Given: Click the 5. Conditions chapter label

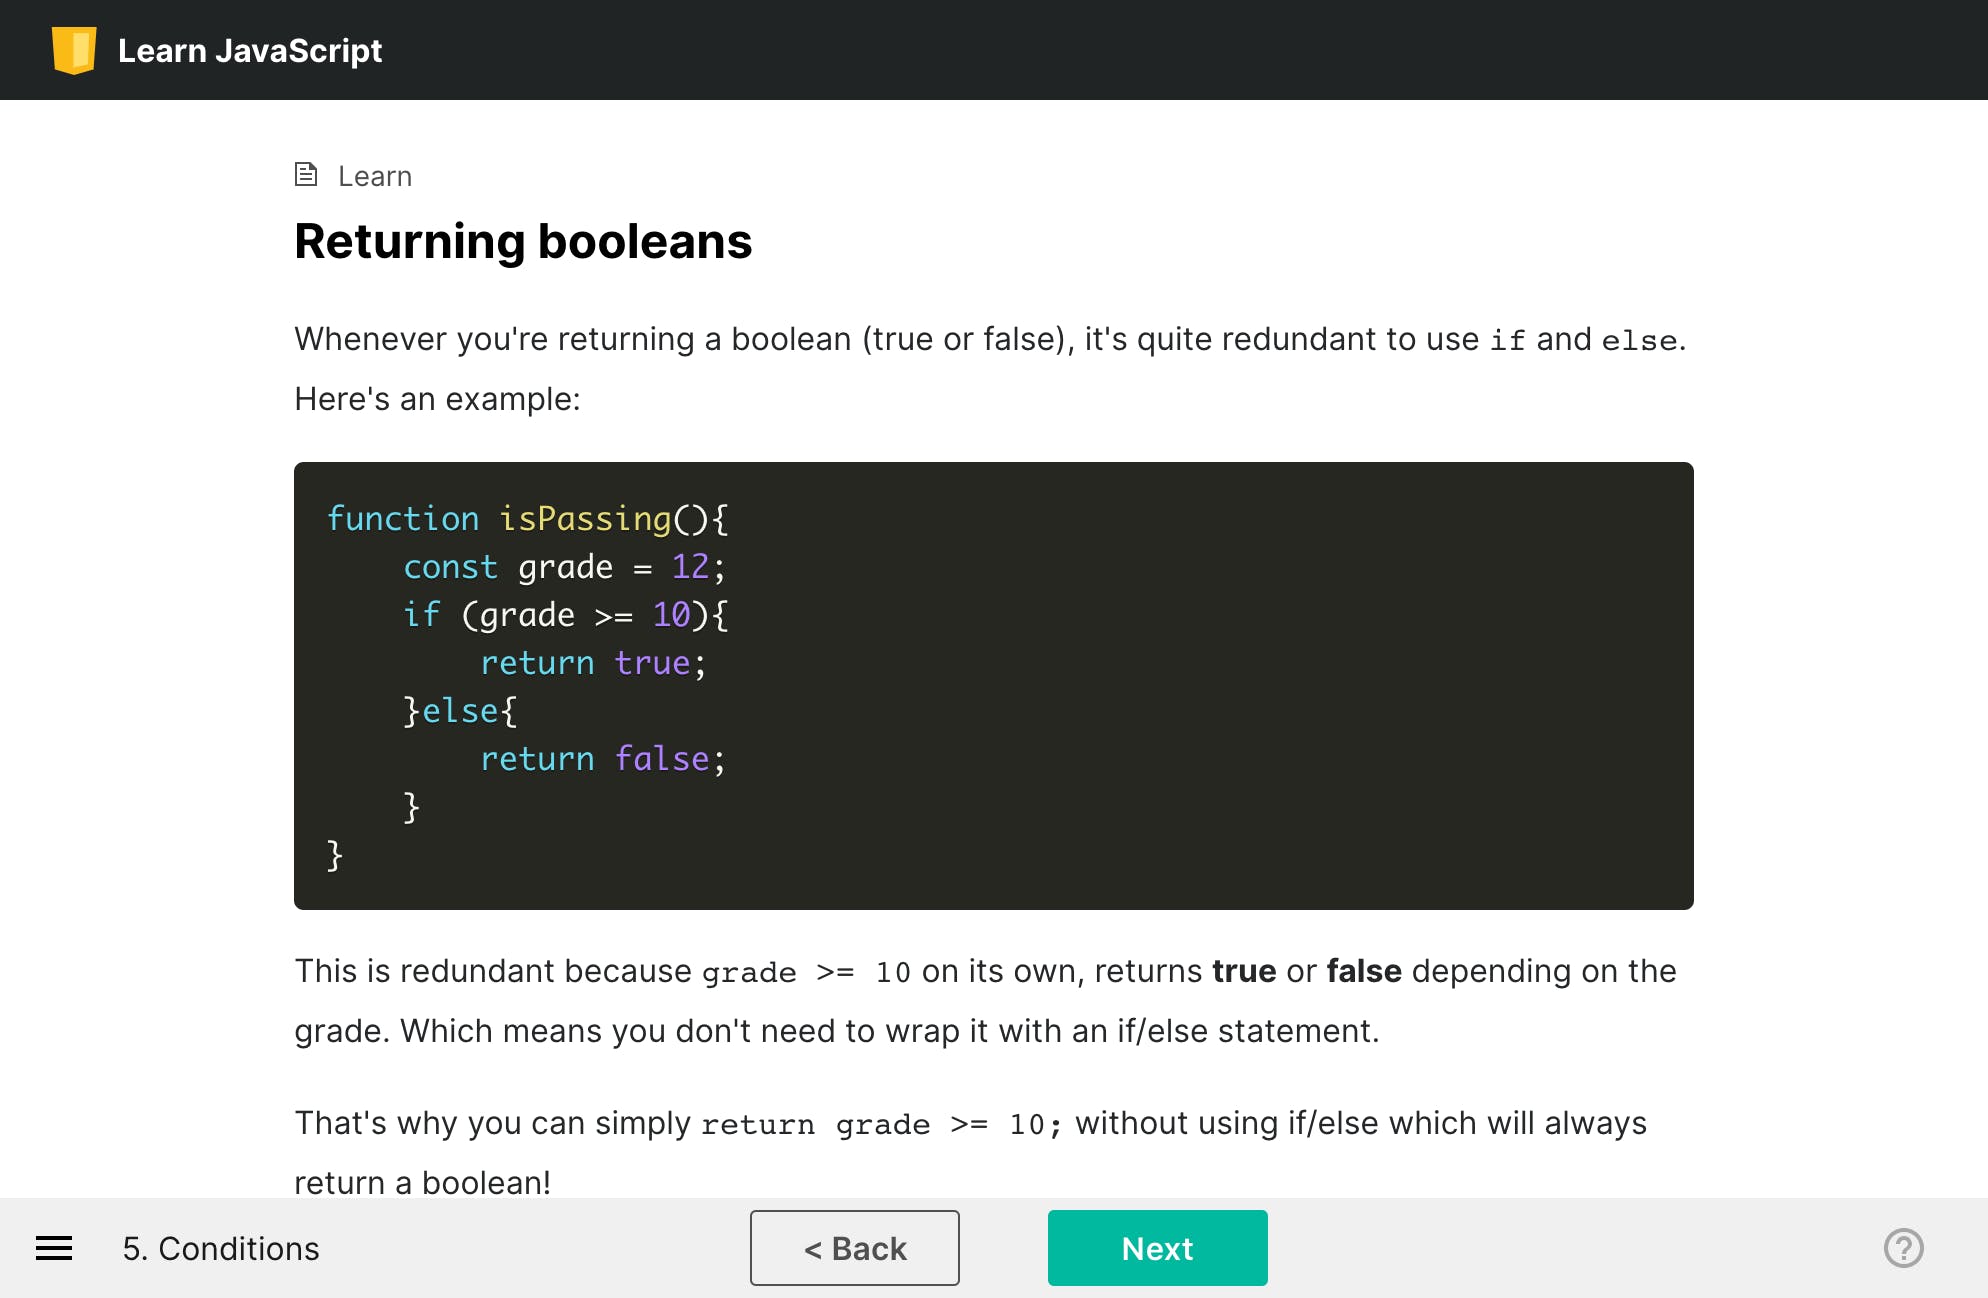Looking at the screenshot, I should 221,1248.
